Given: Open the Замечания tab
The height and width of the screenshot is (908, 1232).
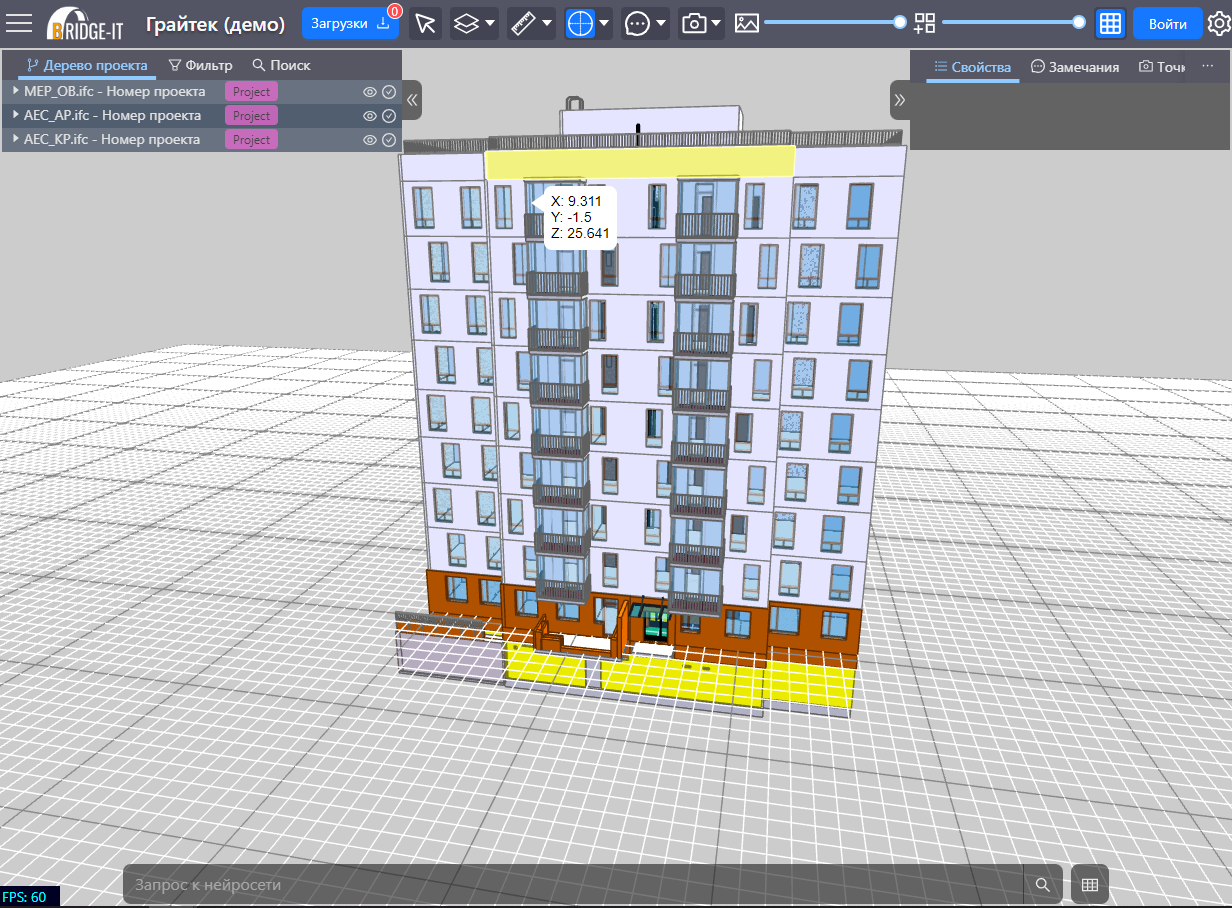Looking at the screenshot, I should coord(1075,67).
